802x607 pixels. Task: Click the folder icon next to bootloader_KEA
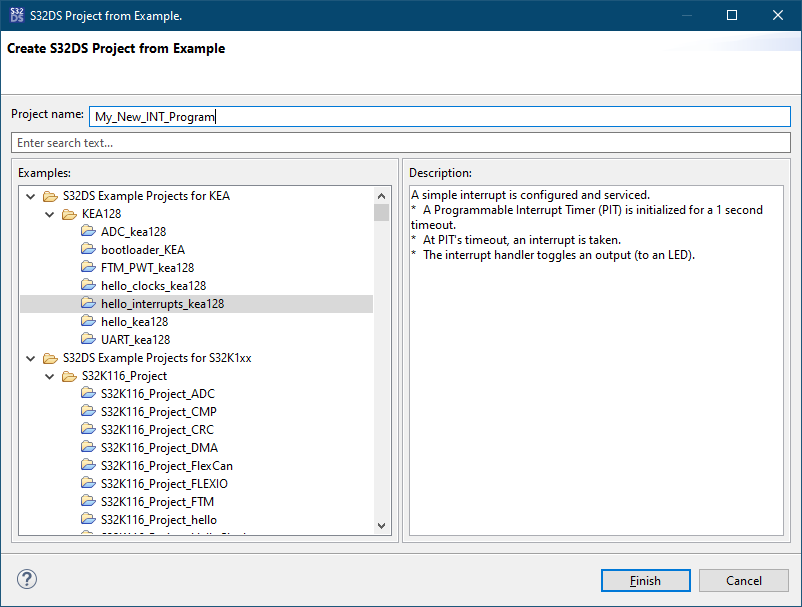point(88,250)
